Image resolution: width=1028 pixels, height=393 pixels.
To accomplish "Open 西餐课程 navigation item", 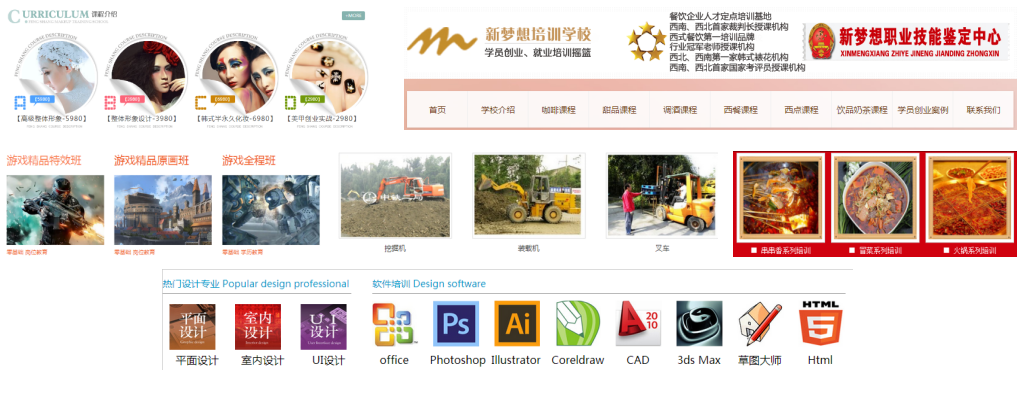I will (x=741, y=110).
